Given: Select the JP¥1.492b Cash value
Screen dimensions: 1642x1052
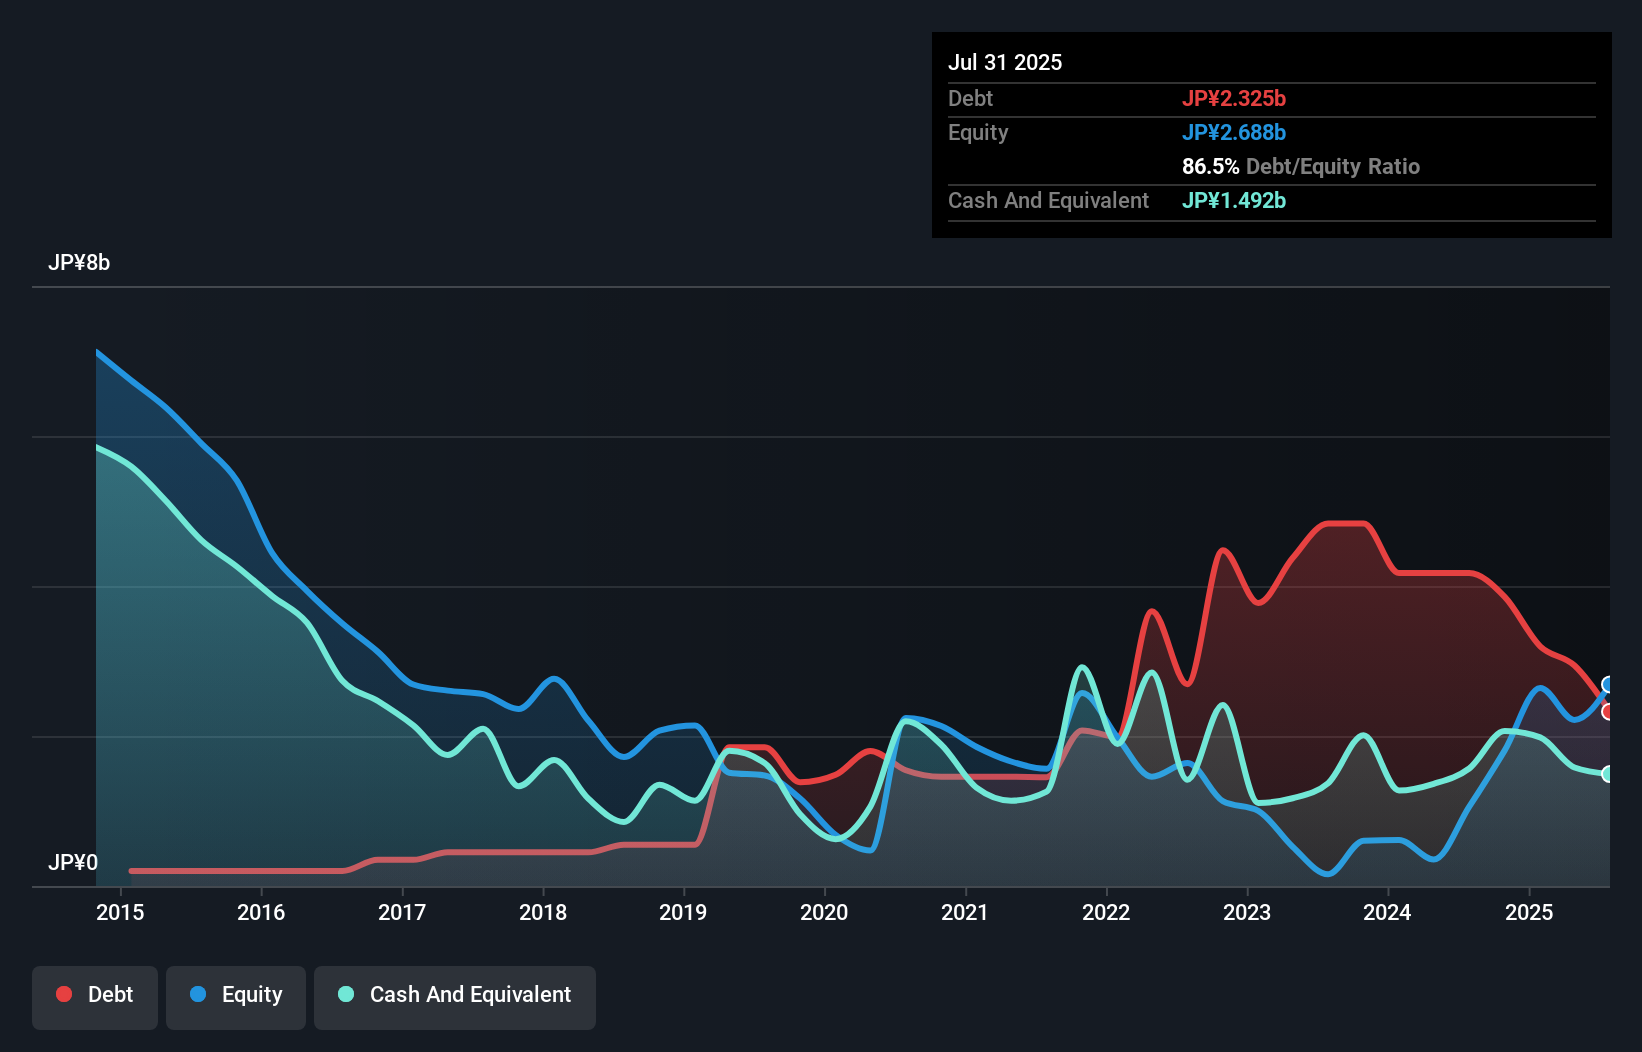Looking at the screenshot, I should 1234,200.
